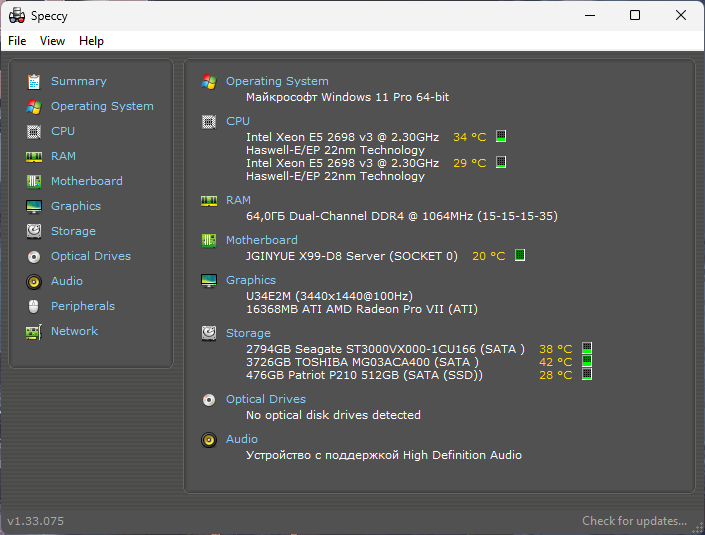Go to Operating System section in sidebar
The width and height of the screenshot is (705, 535).
pyautogui.click(x=102, y=107)
